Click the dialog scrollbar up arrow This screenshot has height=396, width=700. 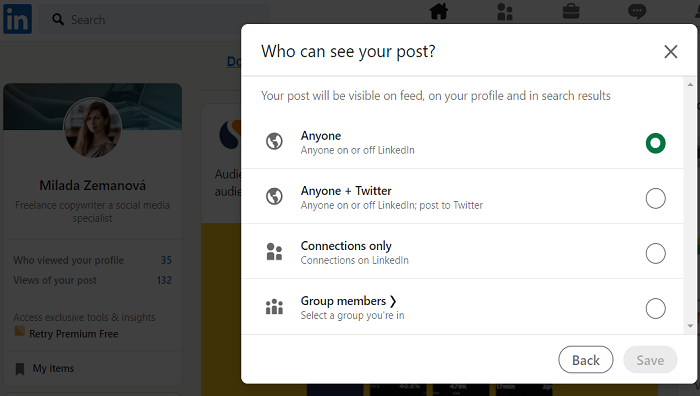tap(690, 84)
